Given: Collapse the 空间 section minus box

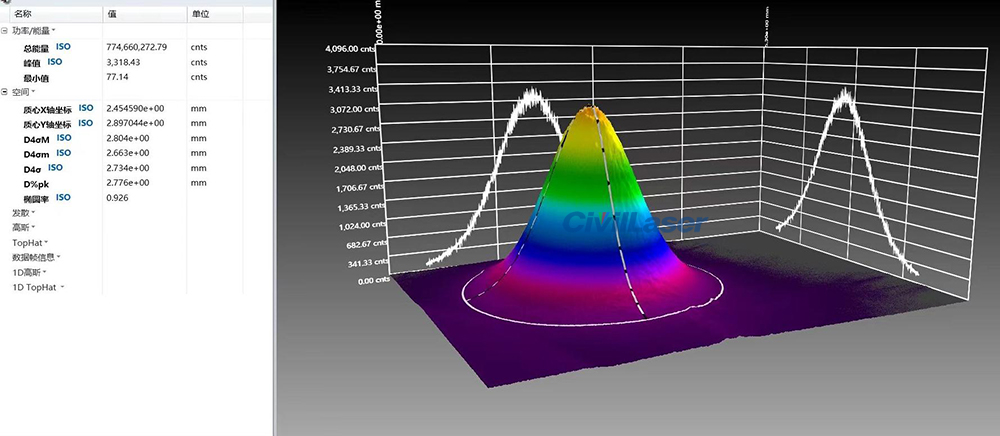Looking at the screenshot, I should point(5,92).
